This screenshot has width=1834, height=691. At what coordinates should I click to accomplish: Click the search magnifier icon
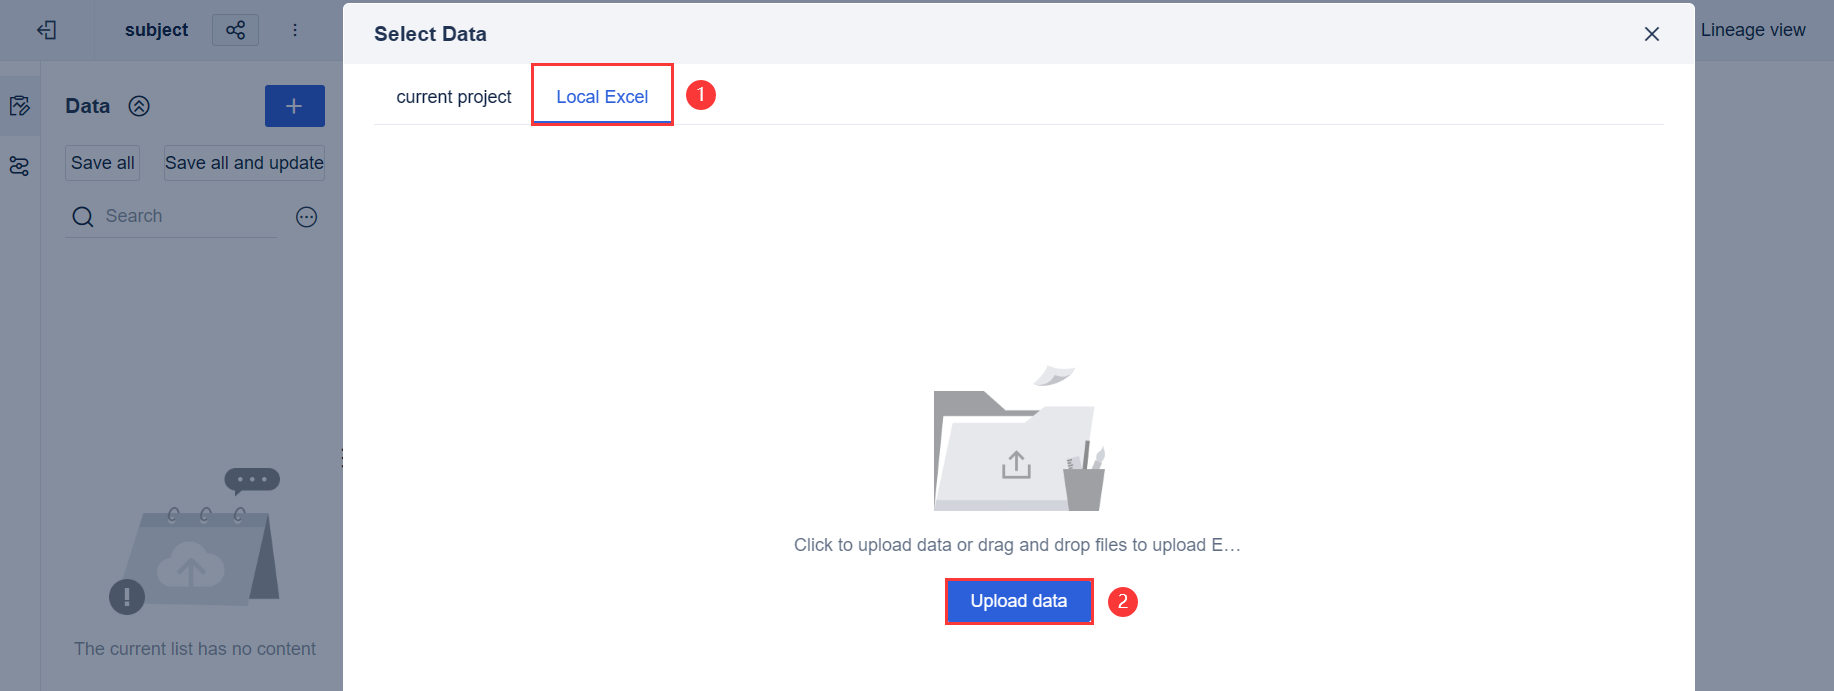pos(82,216)
